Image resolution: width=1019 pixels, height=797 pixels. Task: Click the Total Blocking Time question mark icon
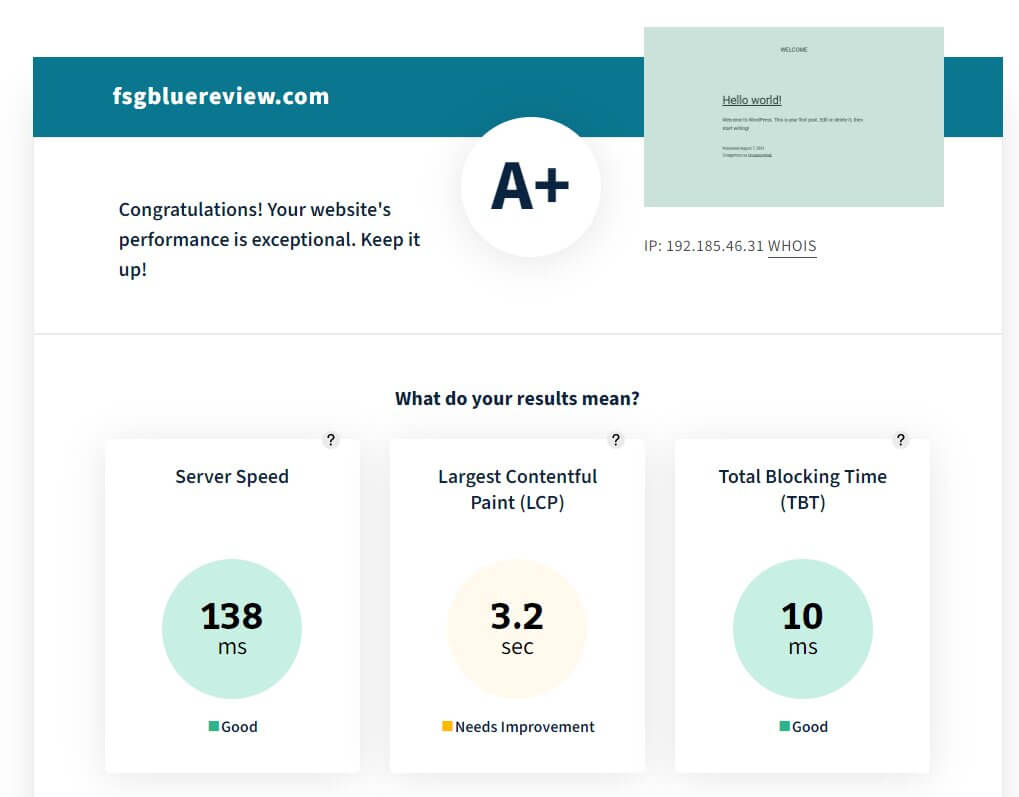point(901,440)
